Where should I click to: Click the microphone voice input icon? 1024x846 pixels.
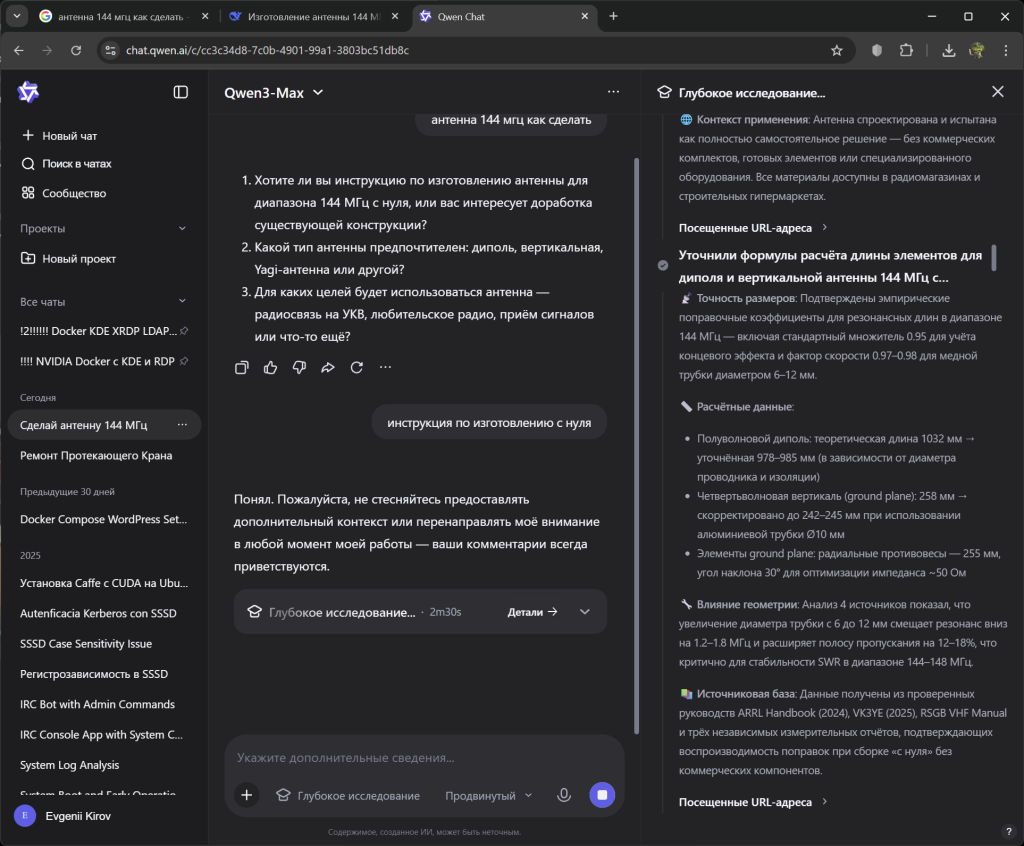564,795
